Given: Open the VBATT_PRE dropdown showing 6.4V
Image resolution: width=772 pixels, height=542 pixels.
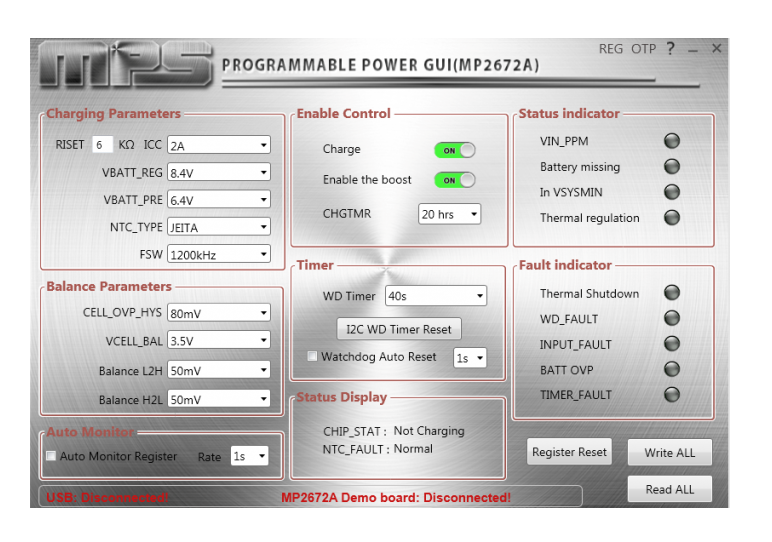Looking at the screenshot, I should click(x=219, y=199).
